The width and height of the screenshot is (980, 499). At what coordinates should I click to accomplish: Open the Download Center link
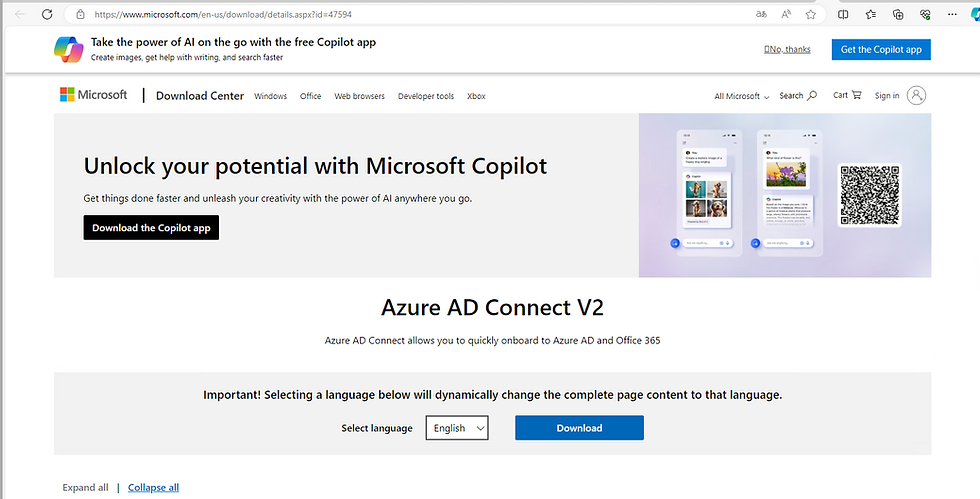point(200,96)
